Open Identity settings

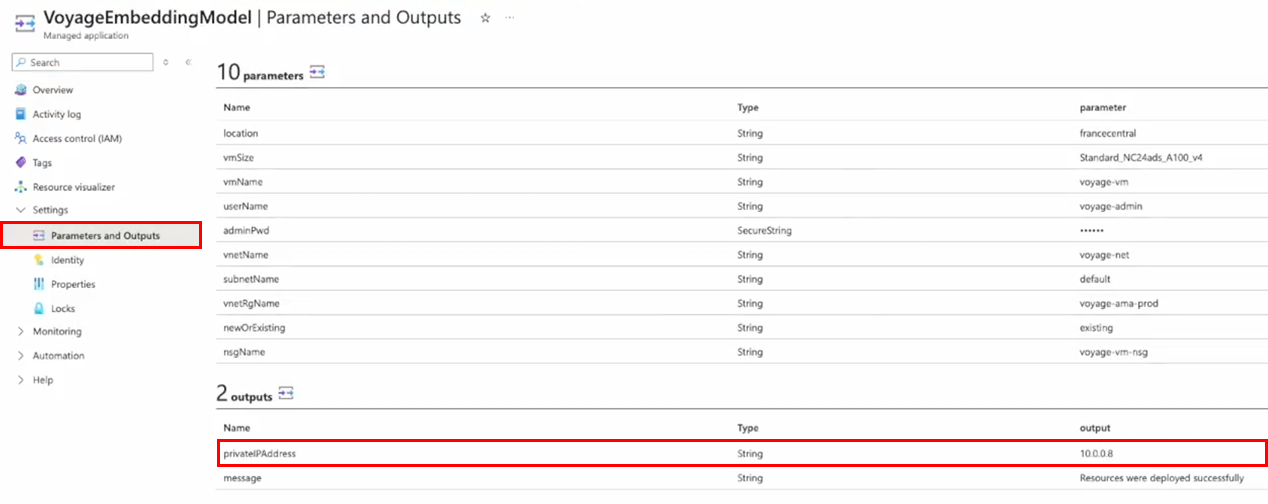pyautogui.click(x=68, y=260)
